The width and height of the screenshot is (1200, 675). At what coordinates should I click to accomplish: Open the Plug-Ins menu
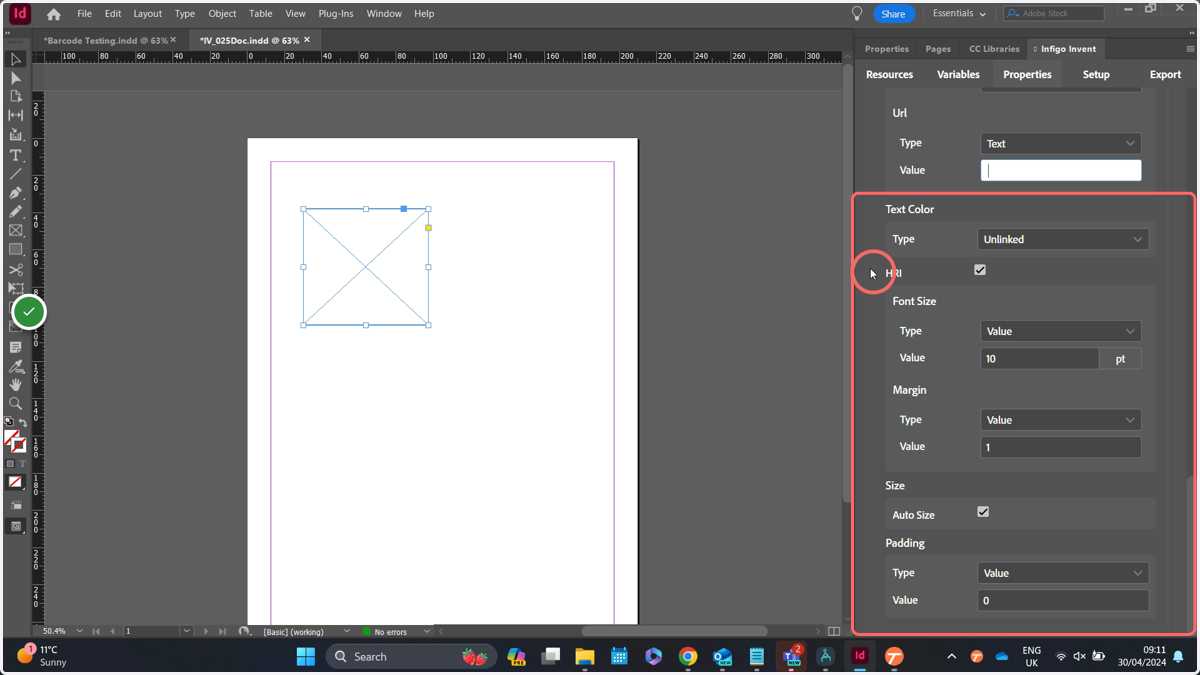[336, 14]
